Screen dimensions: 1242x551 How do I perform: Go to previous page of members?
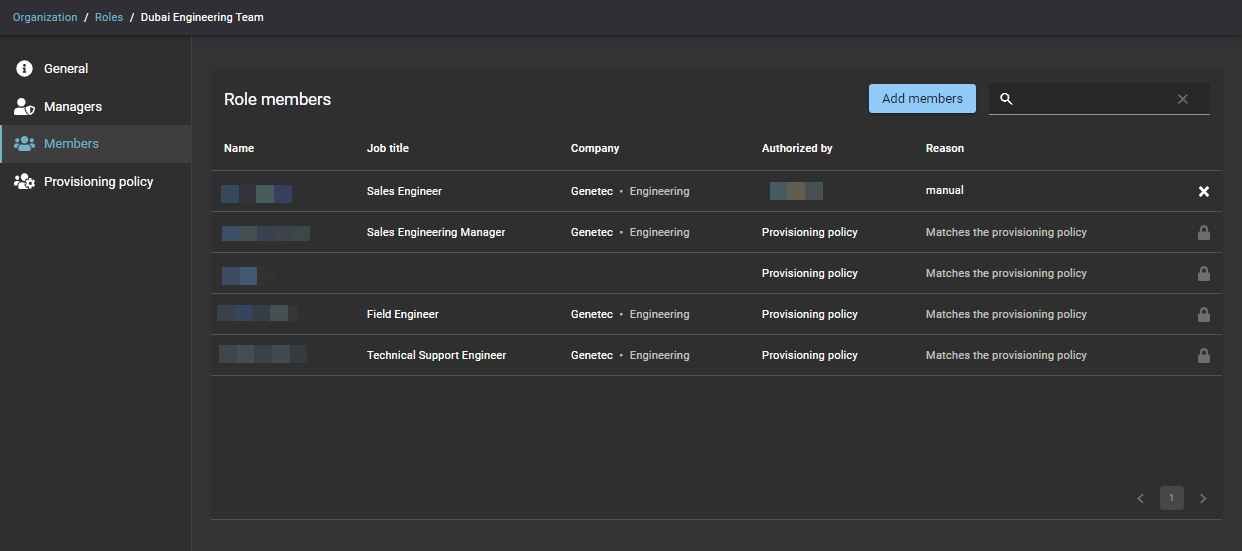click(1141, 498)
